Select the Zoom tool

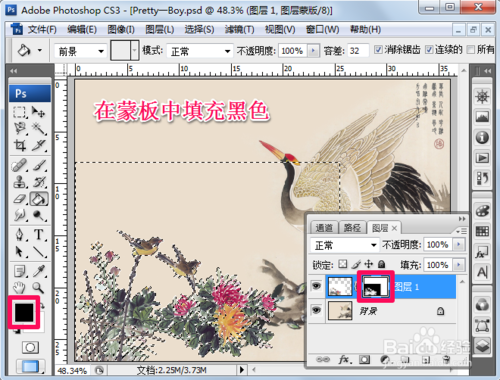39,287
